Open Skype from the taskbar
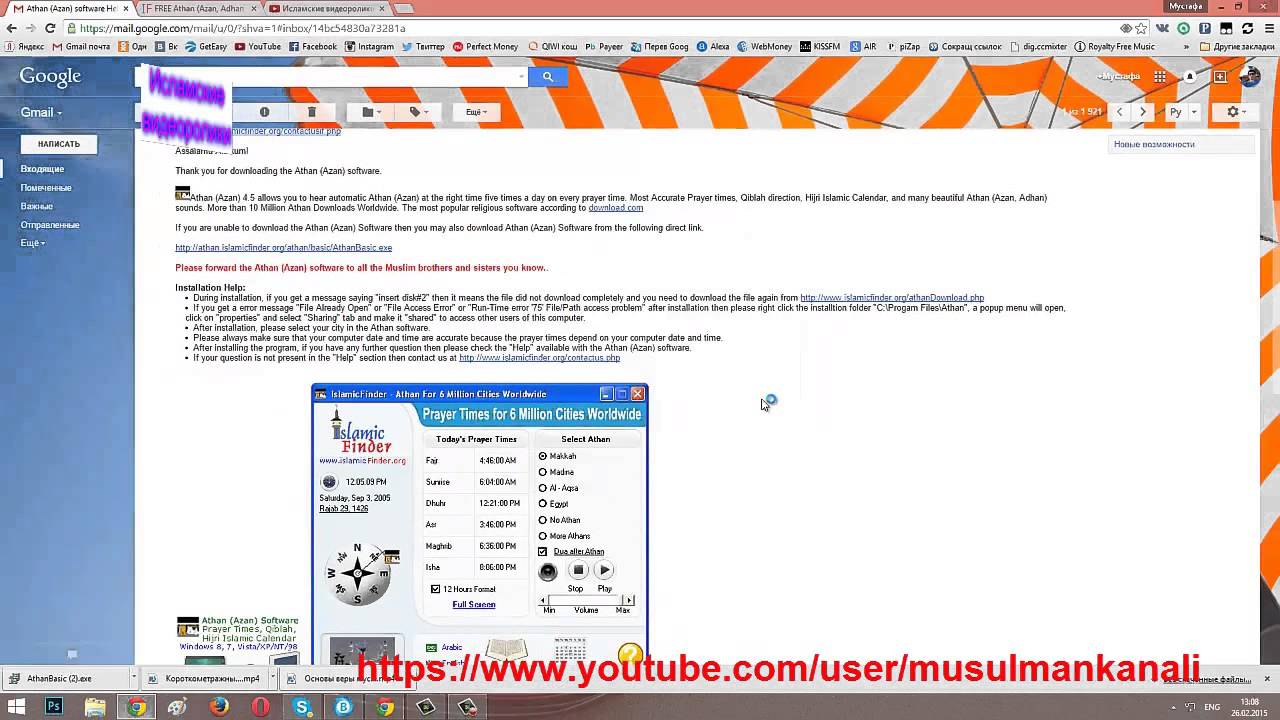1280x720 pixels. click(x=302, y=707)
